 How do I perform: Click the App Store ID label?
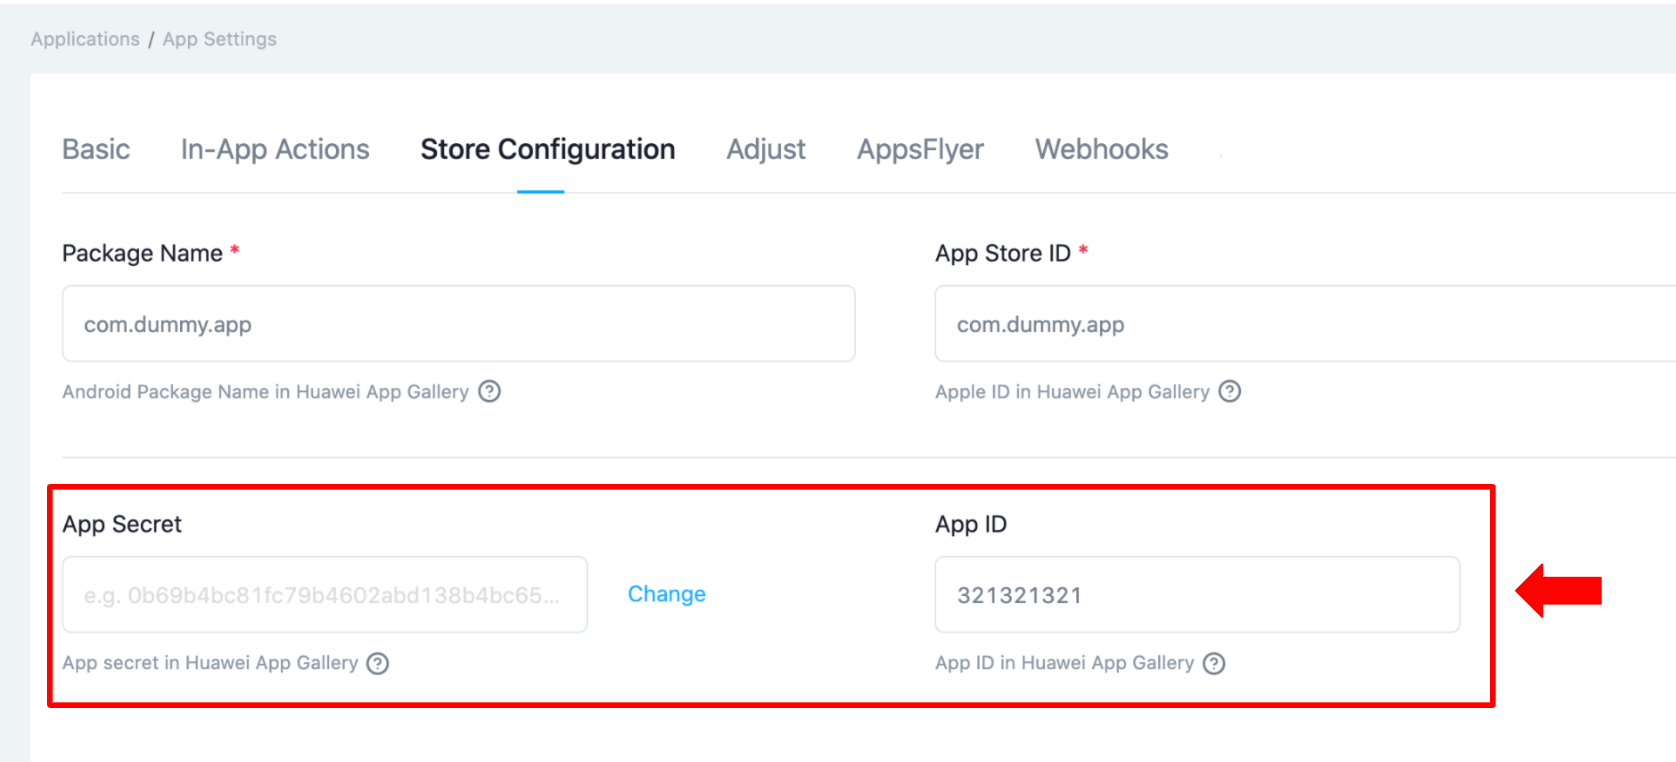pyautogui.click(x=1003, y=253)
